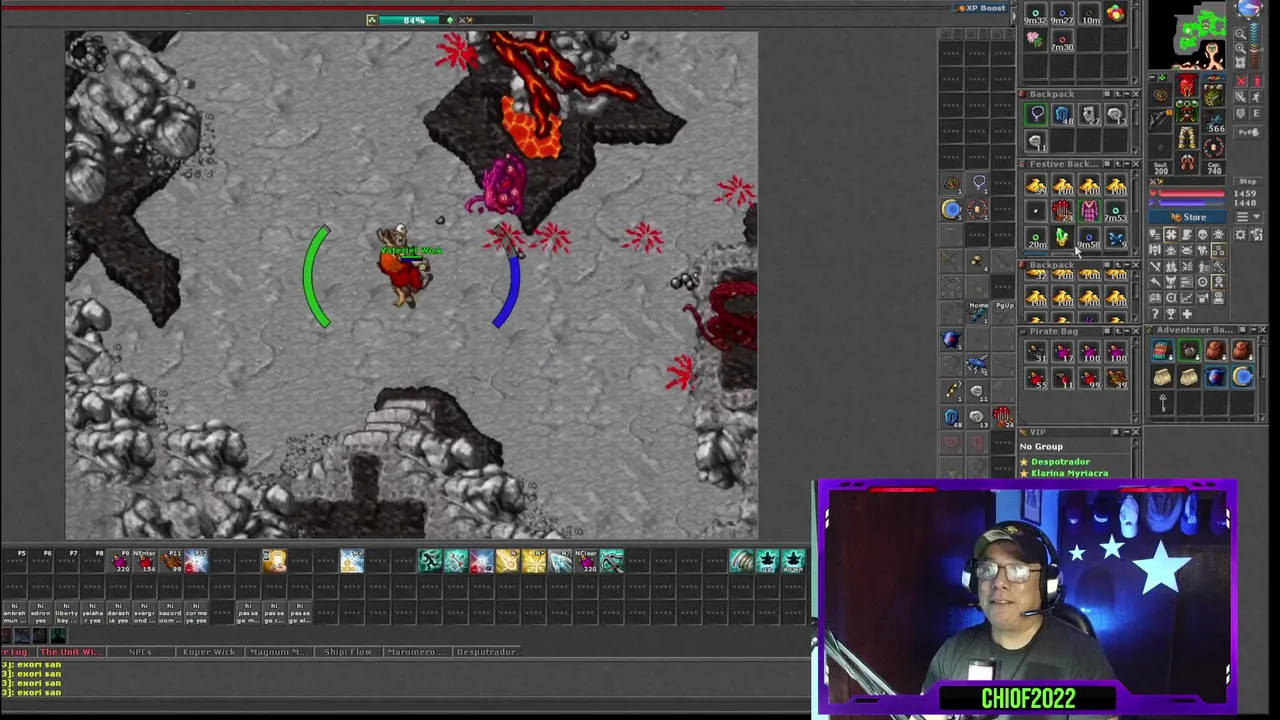Select VIP entry Despotrador

pyautogui.click(x=1060, y=462)
